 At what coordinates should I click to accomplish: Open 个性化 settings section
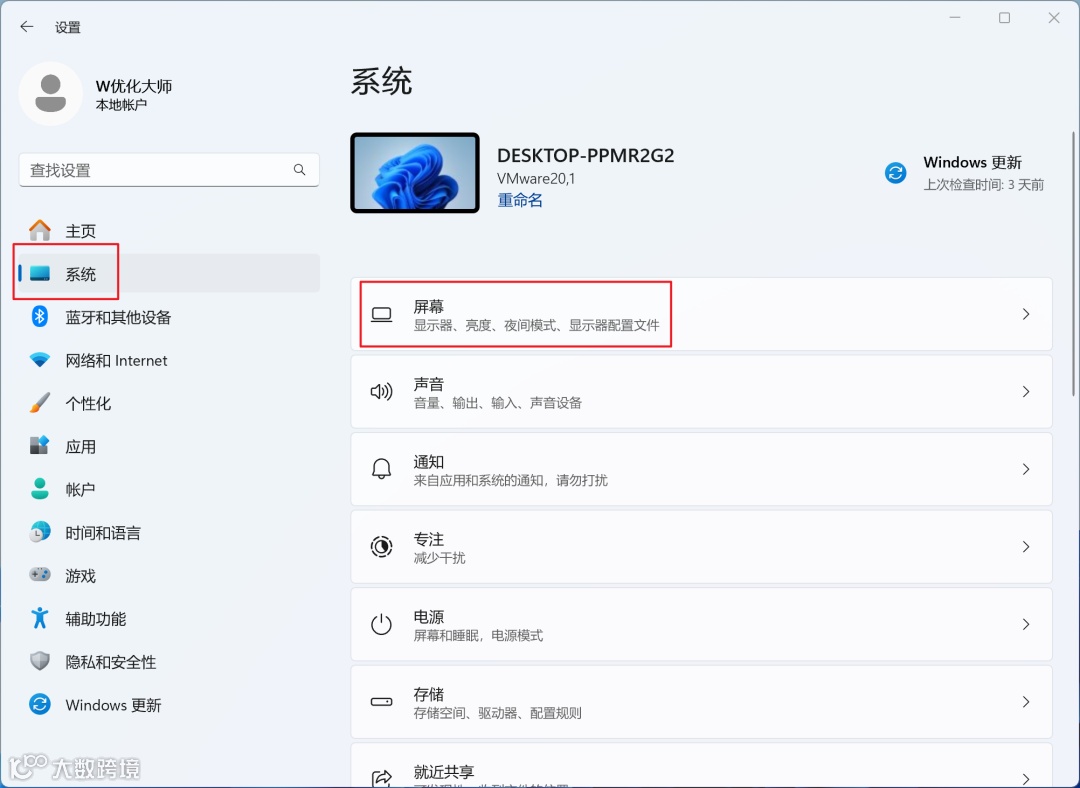[x=169, y=403]
